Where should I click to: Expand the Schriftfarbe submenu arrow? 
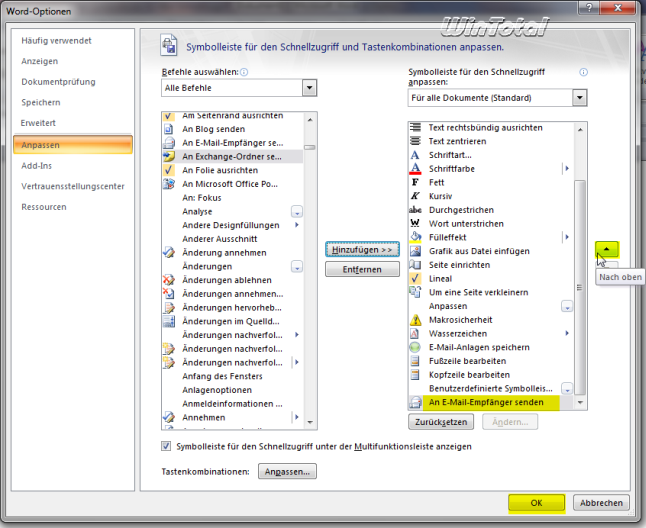(x=567, y=168)
